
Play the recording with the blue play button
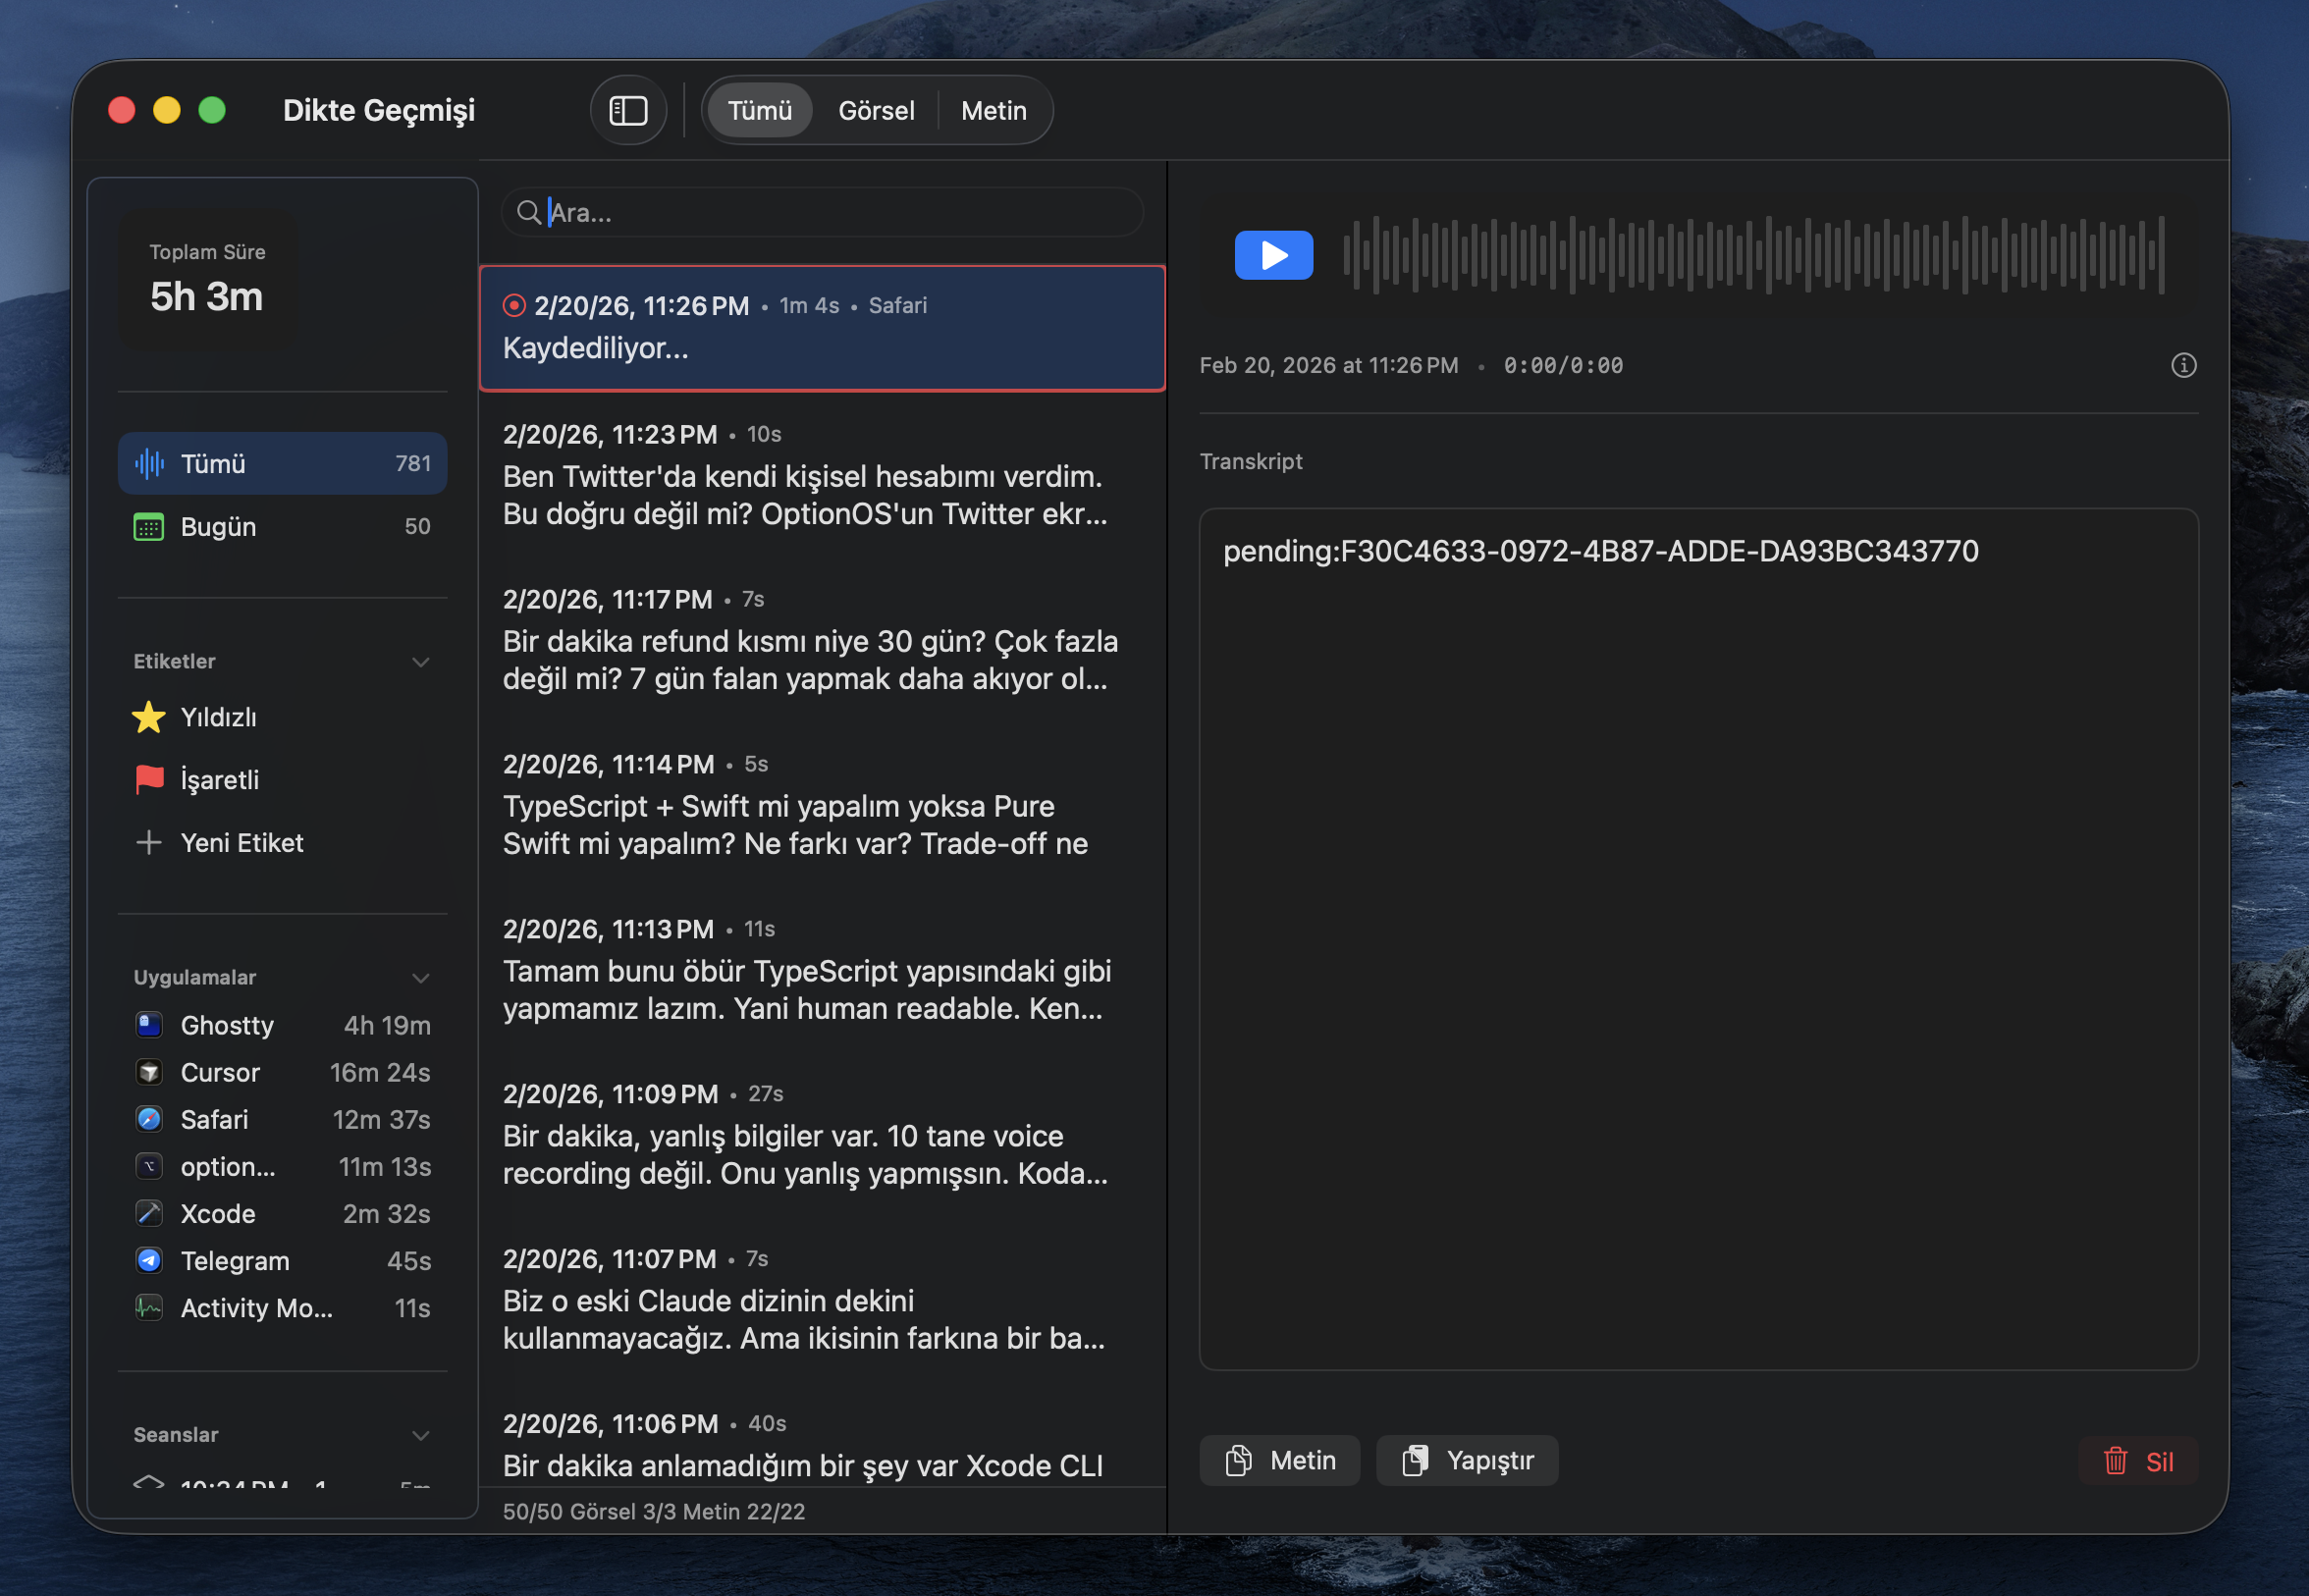point(1273,255)
